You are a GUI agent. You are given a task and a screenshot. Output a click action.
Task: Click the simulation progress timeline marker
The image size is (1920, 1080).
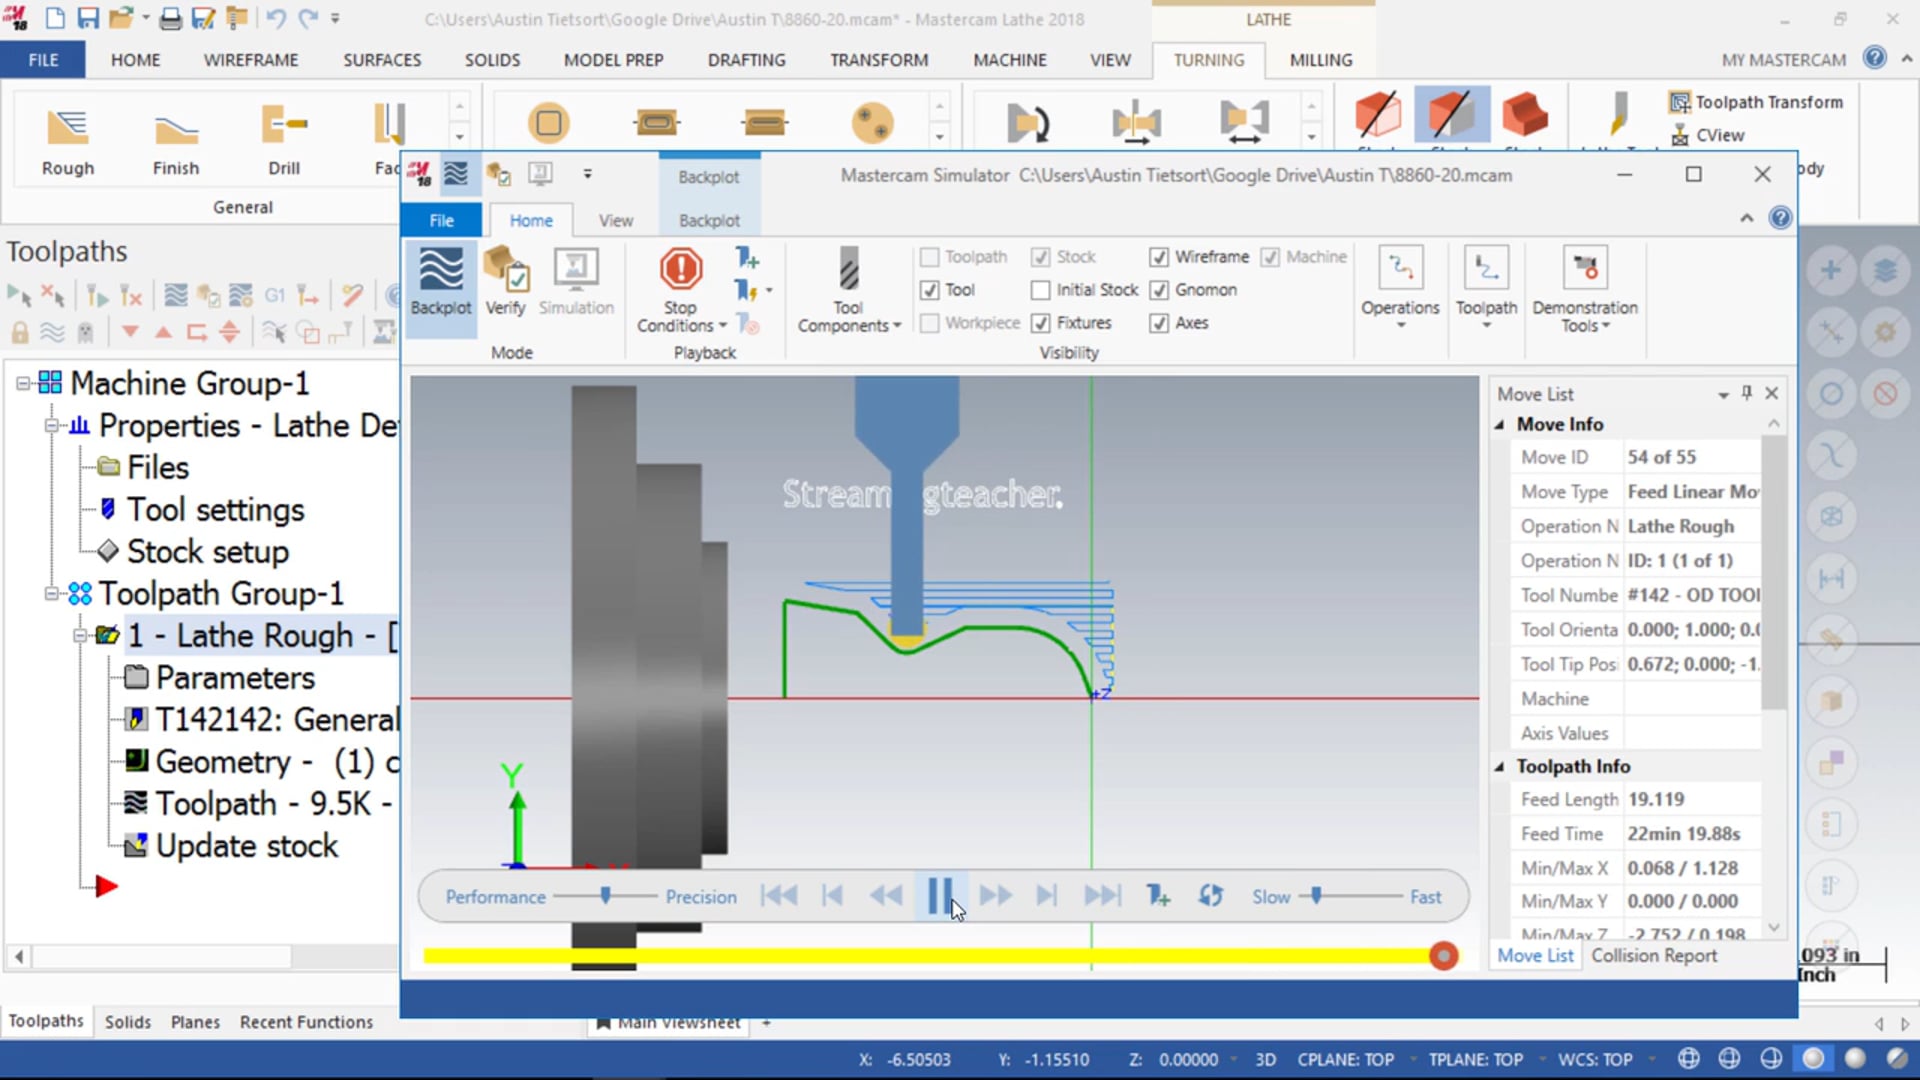(1441, 956)
